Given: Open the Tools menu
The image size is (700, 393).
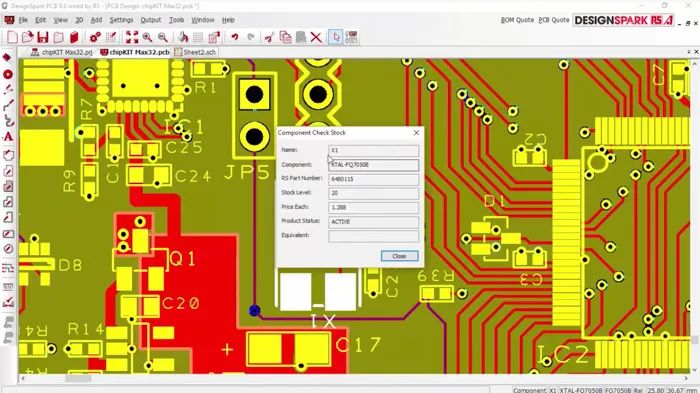Looking at the screenshot, I should click(176, 20).
